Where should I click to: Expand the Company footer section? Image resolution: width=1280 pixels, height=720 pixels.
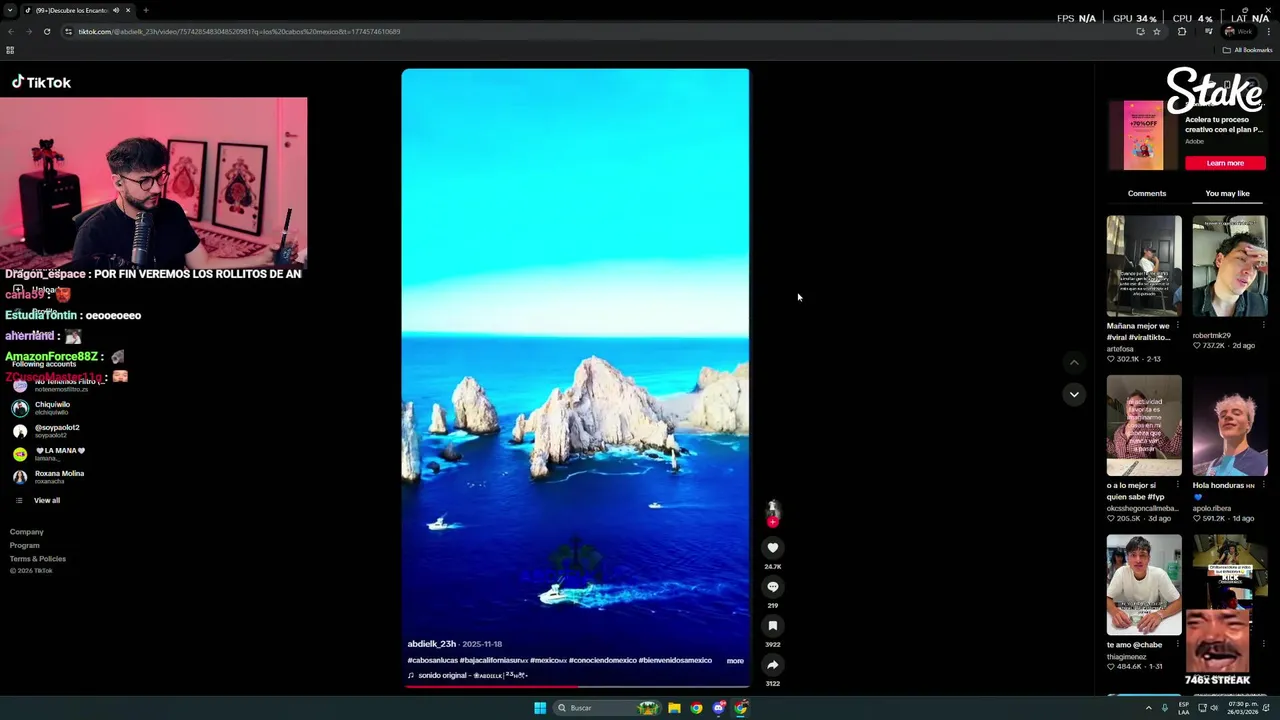tap(27, 532)
